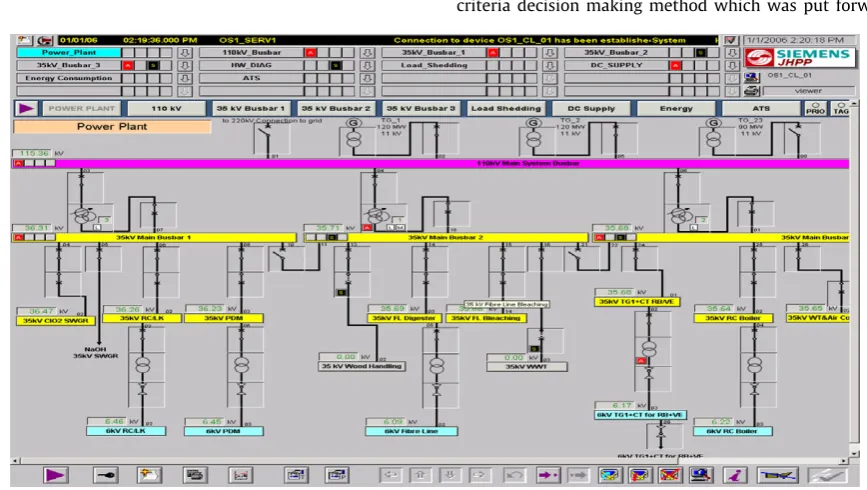Click the gray right-arrow icon beside the purple arrow
The height and width of the screenshot is (490, 867).
(x=578, y=475)
